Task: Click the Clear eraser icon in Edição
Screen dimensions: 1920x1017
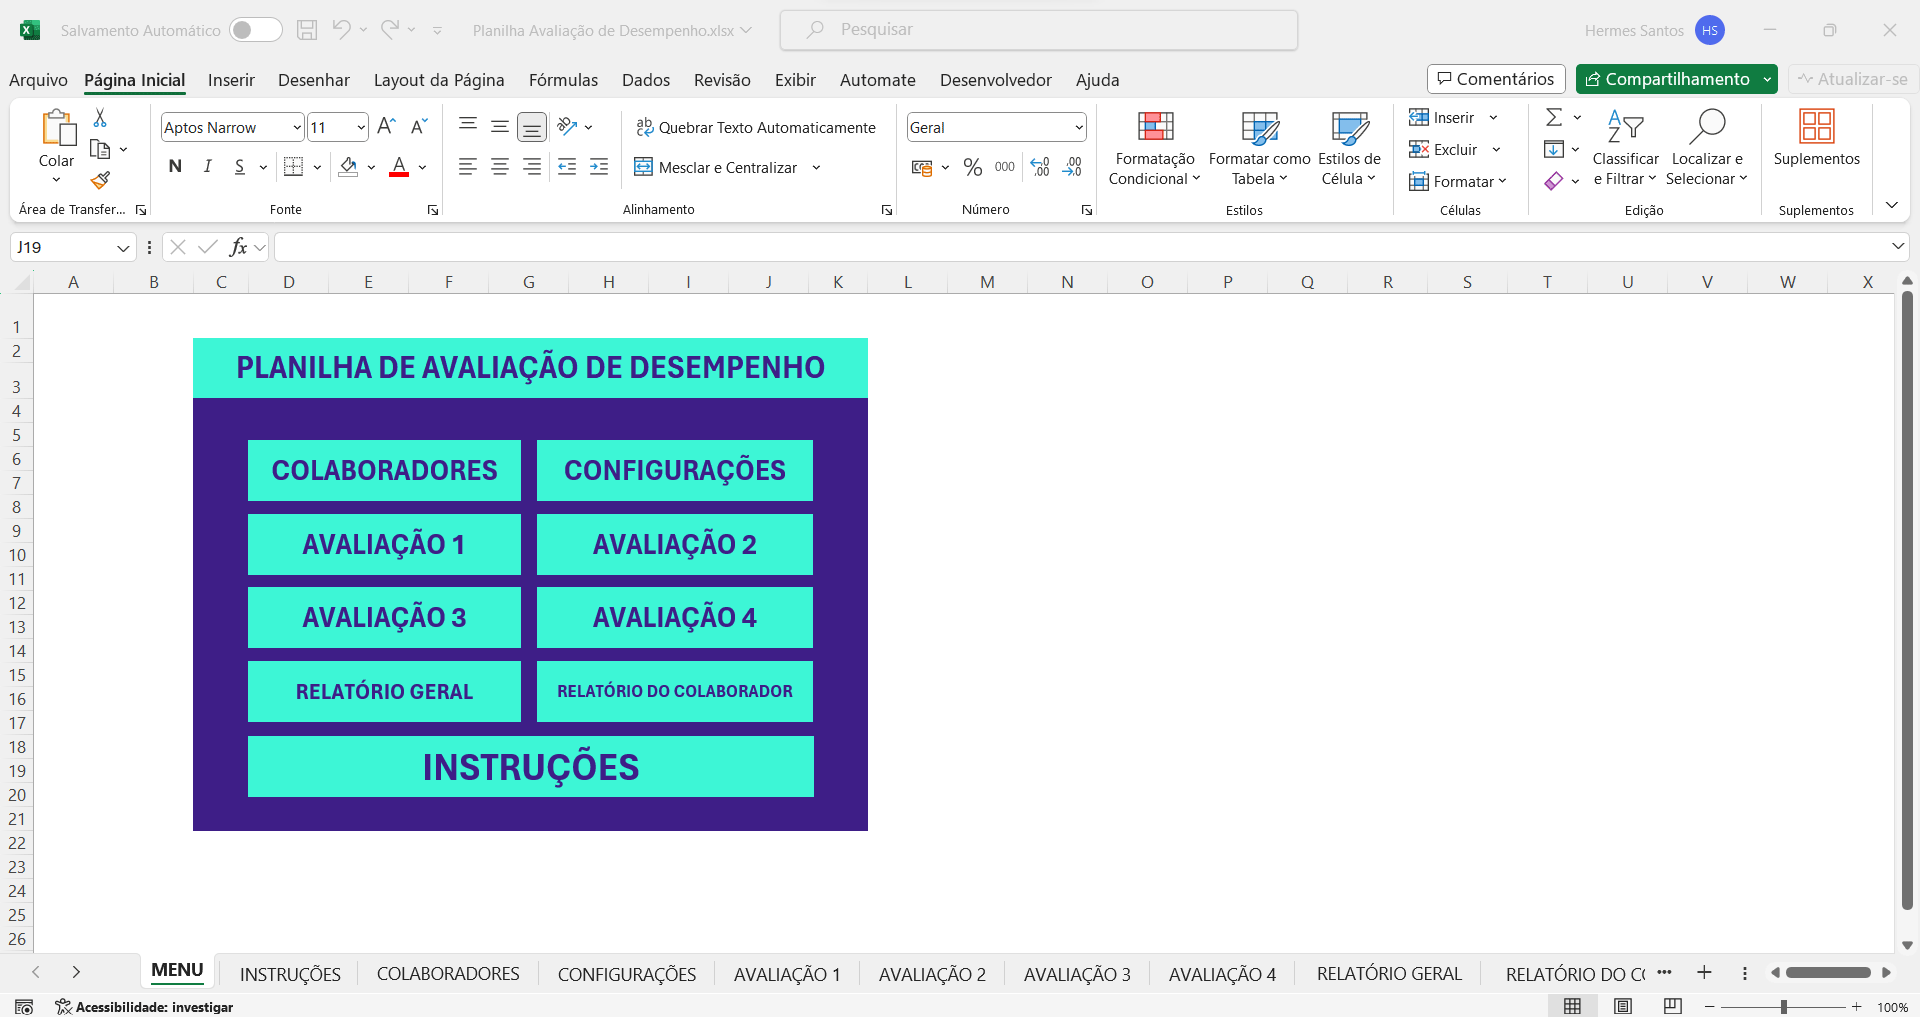Action: [x=1553, y=181]
